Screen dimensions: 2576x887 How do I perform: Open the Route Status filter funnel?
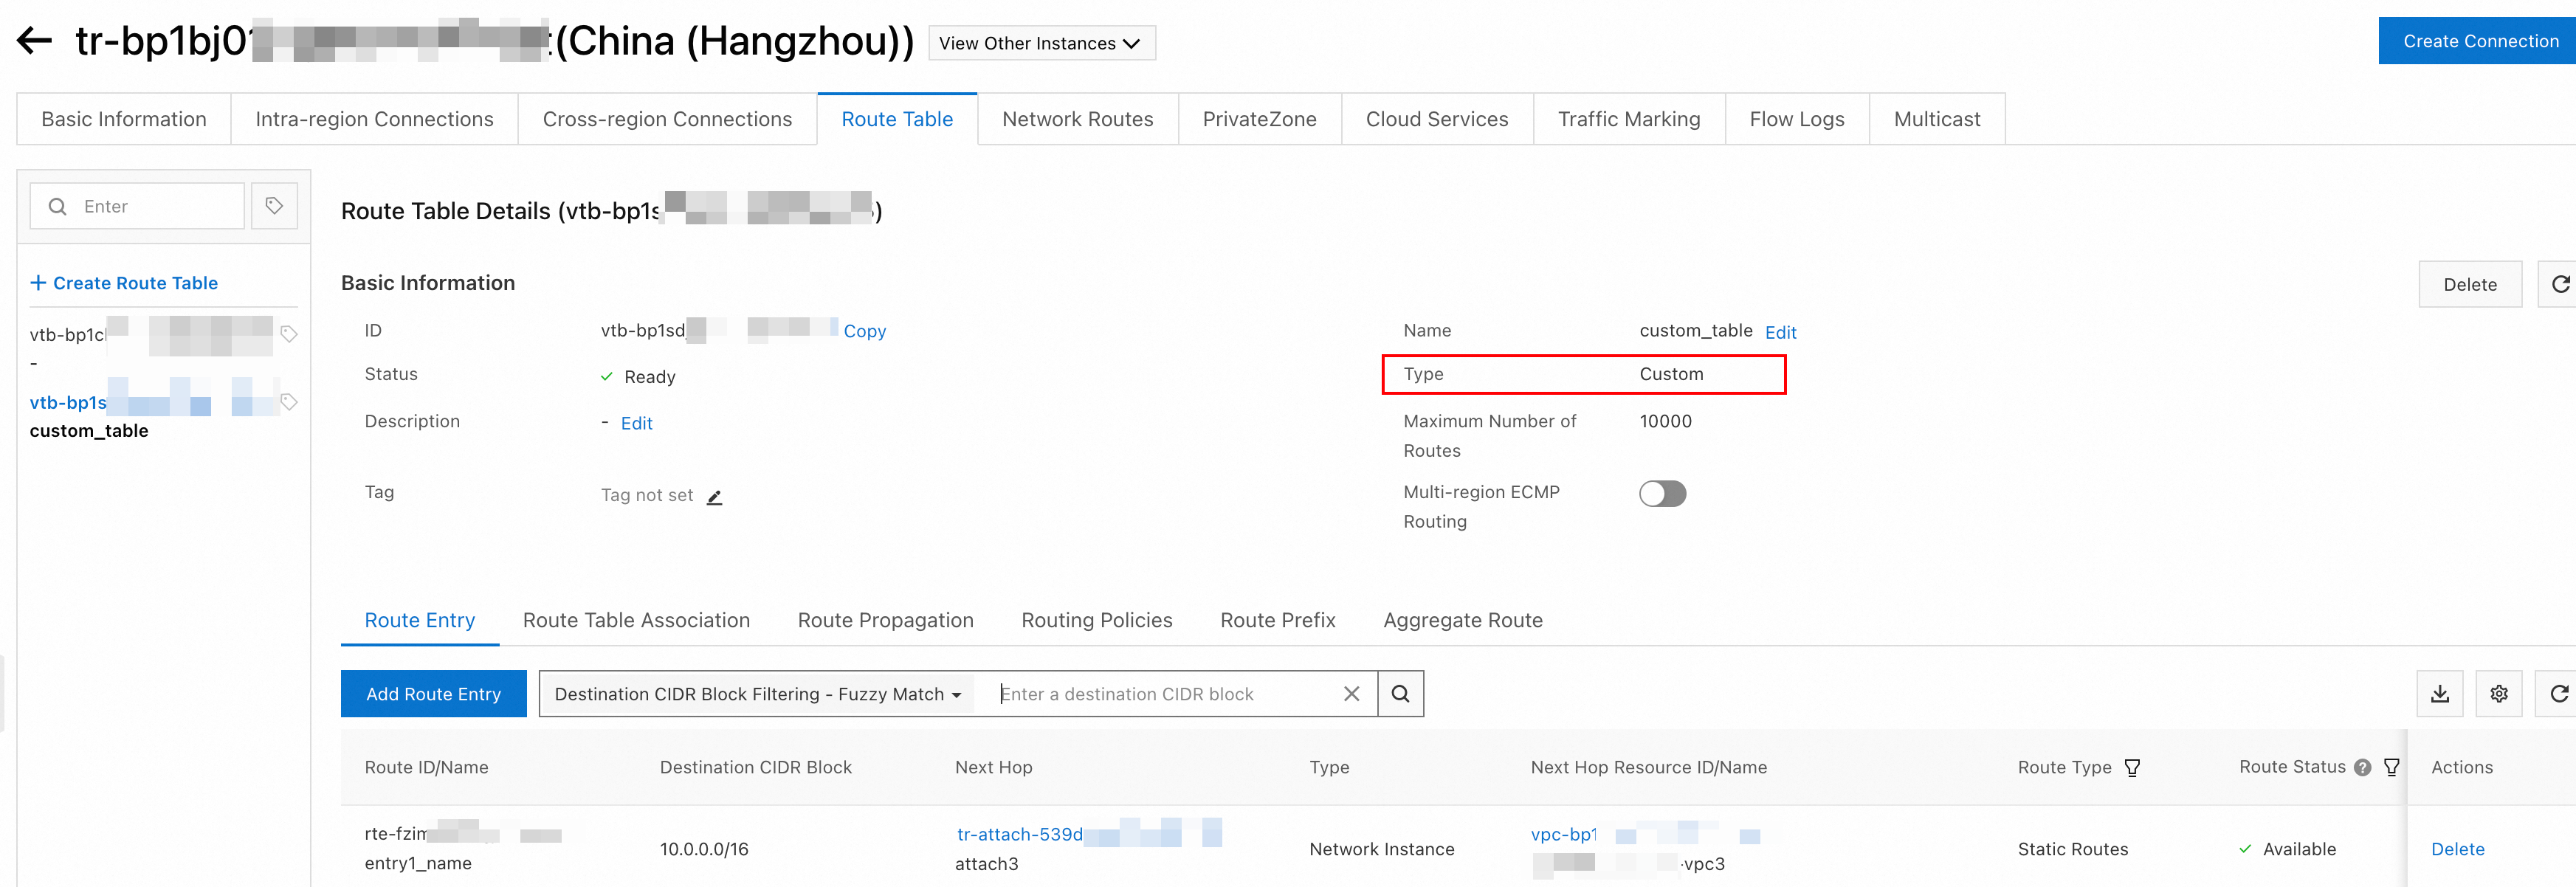click(2391, 768)
